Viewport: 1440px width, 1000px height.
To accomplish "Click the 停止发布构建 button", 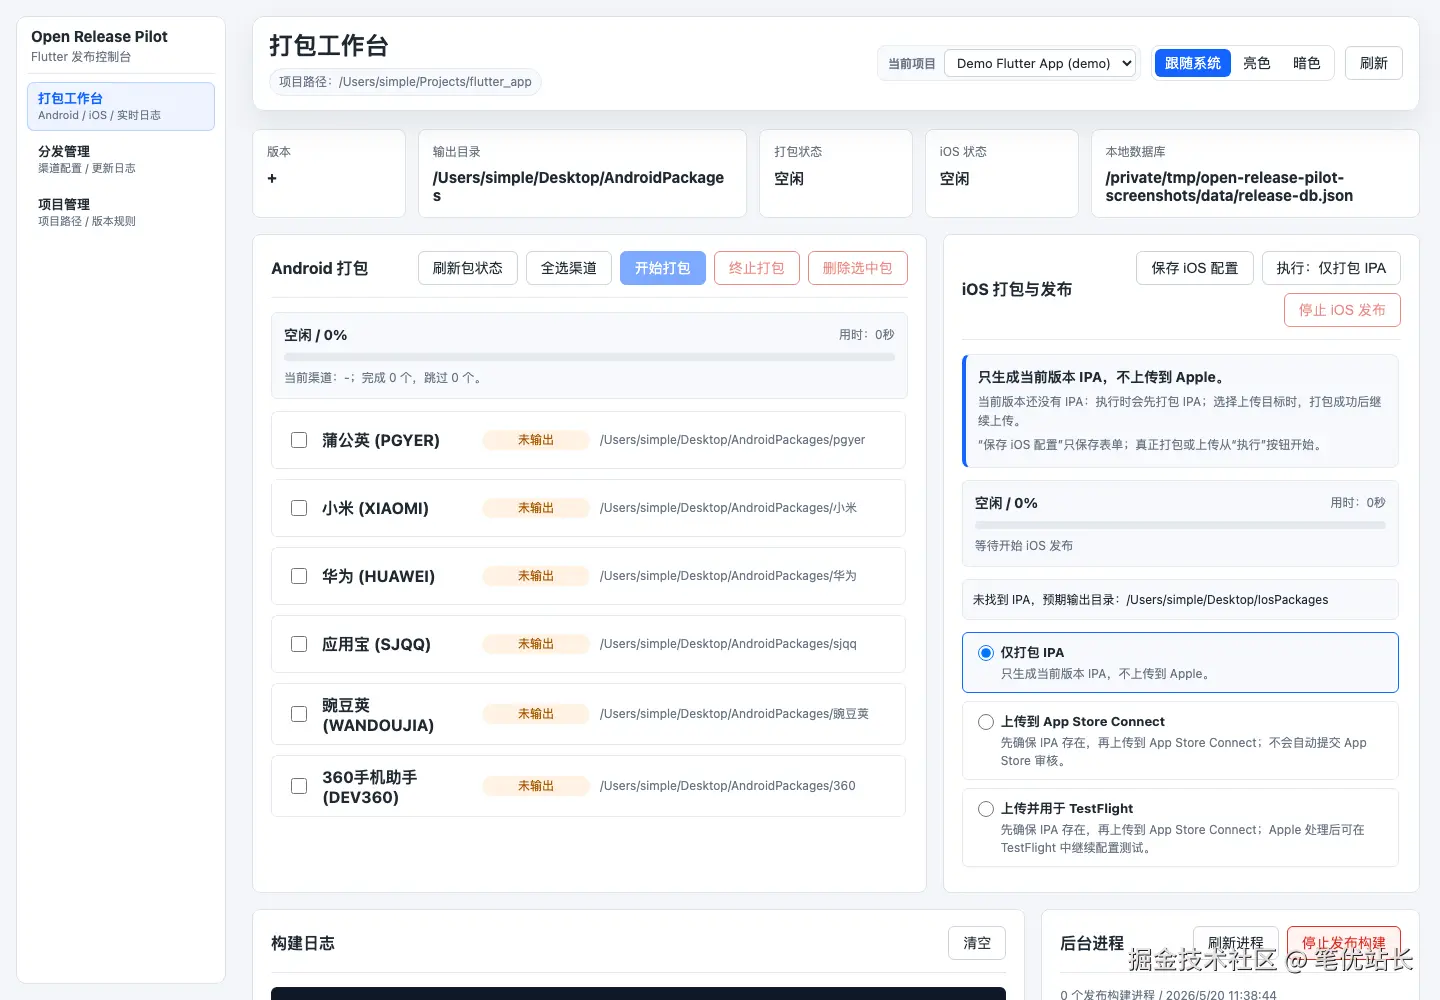I will point(1344,943).
